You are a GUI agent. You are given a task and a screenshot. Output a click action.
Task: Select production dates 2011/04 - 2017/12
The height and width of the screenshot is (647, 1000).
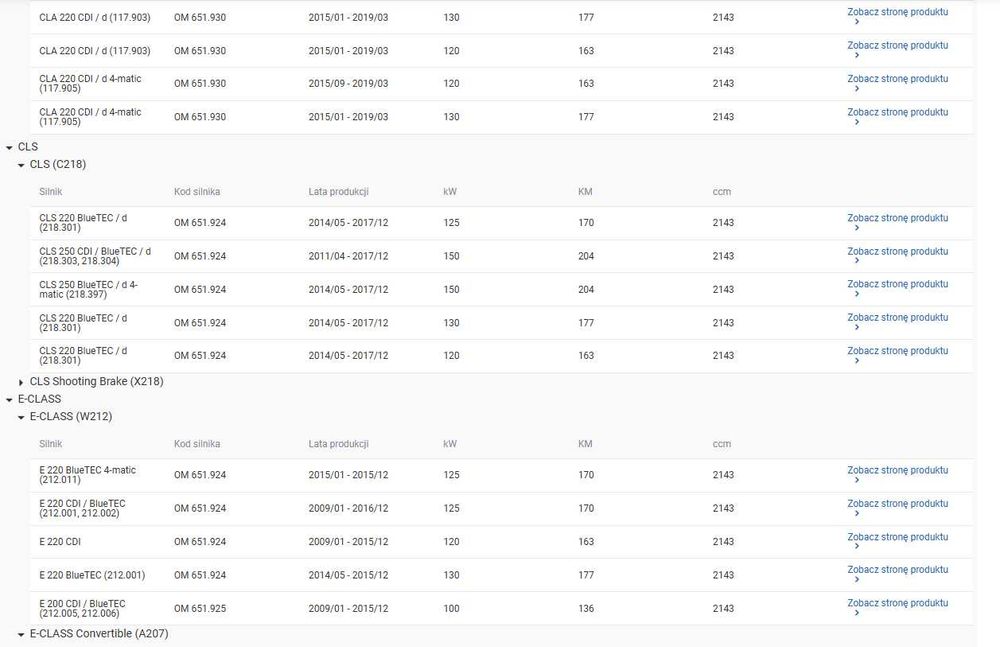click(x=348, y=256)
